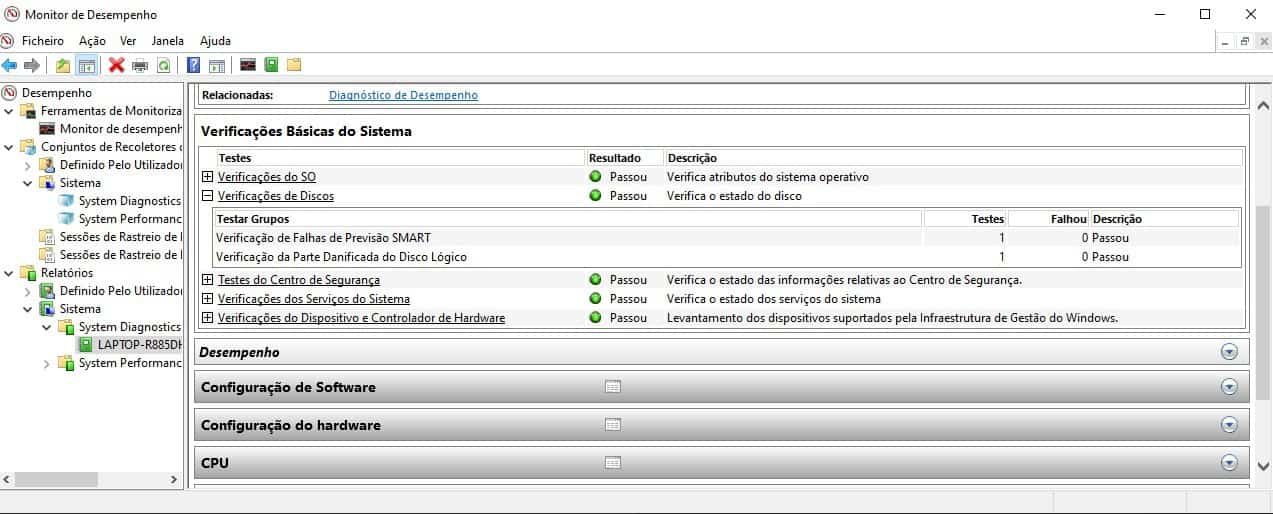
Task: Expand the CPU section chevron
Action: click(x=1229, y=463)
